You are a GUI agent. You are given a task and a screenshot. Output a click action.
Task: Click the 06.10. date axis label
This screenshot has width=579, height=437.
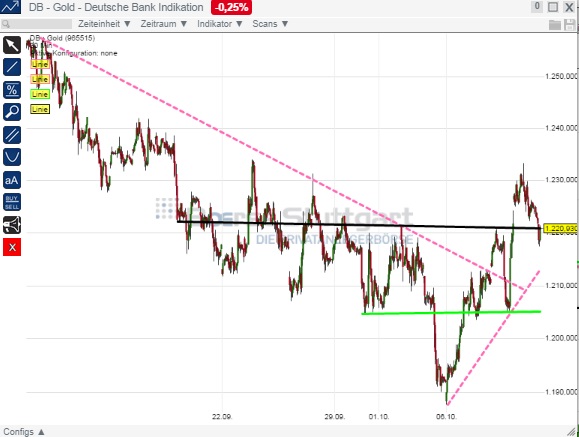click(x=446, y=417)
